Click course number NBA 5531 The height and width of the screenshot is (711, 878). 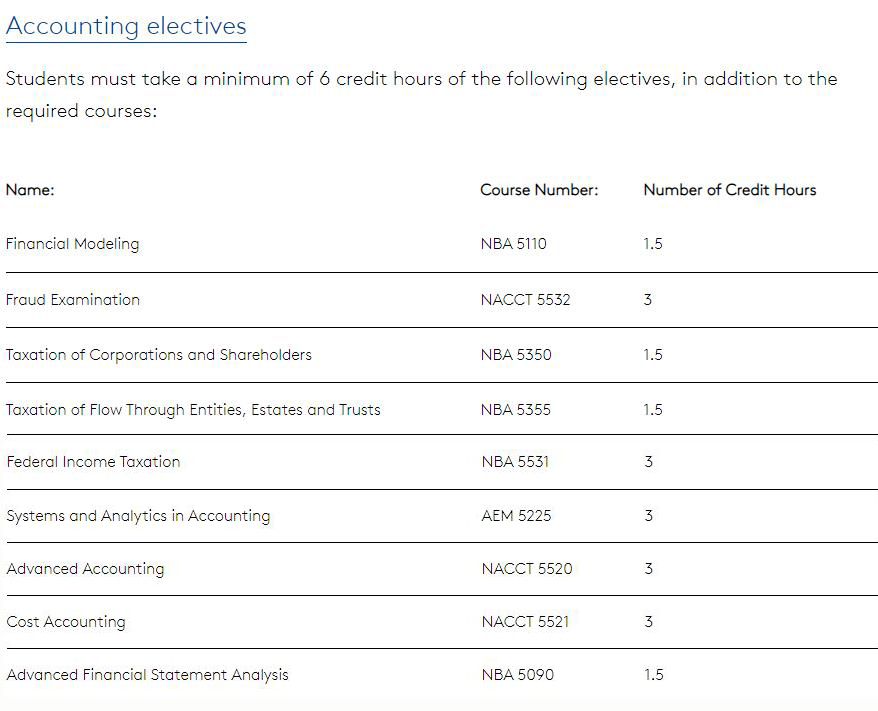[x=514, y=462]
